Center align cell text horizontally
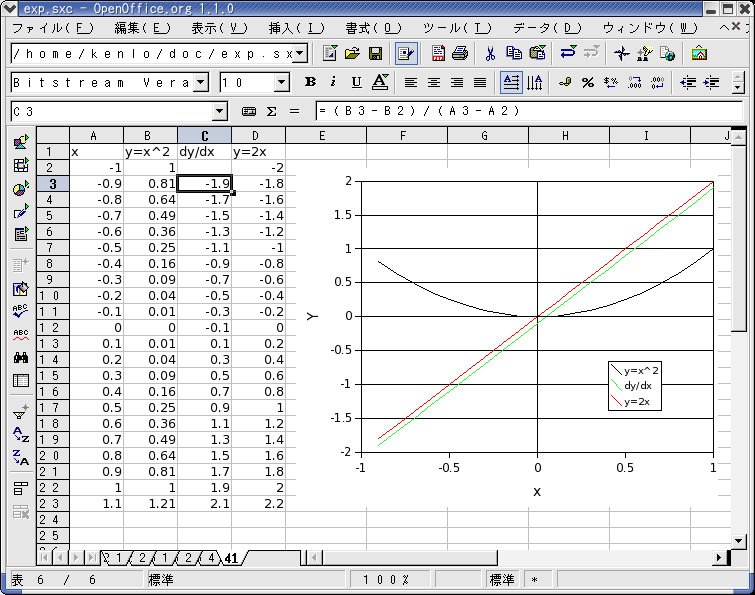The width and height of the screenshot is (755, 595). click(x=434, y=82)
